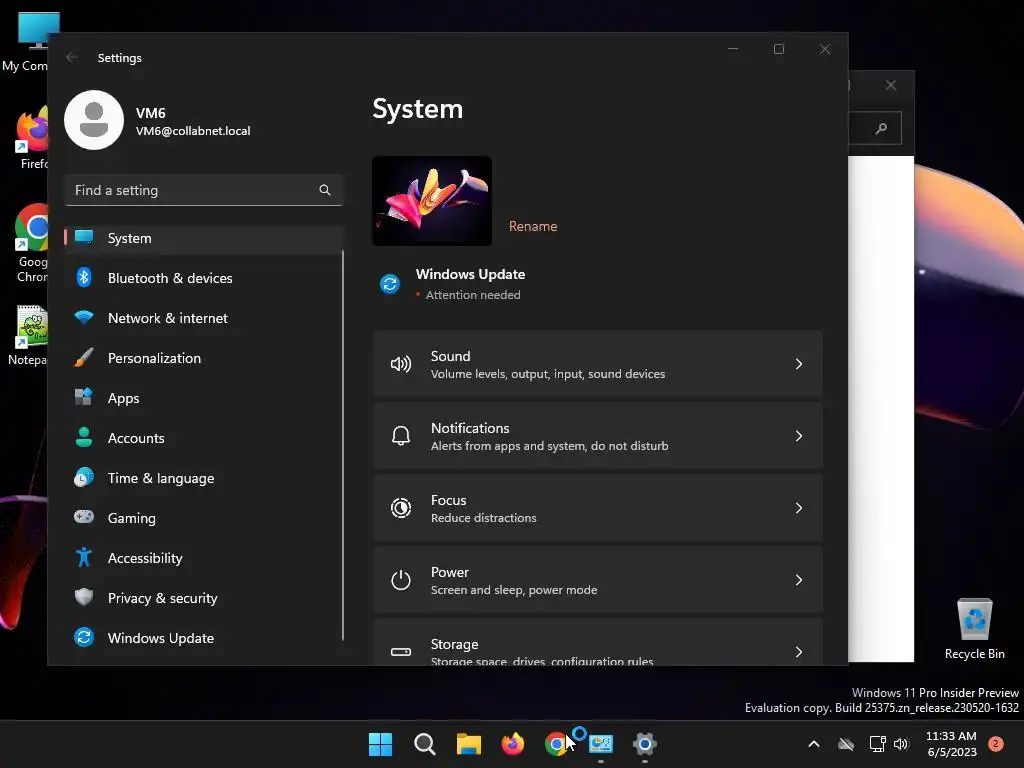Image resolution: width=1024 pixels, height=768 pixels.
Task: Open Personalization in the sidebar
Action: click(204, 358)
